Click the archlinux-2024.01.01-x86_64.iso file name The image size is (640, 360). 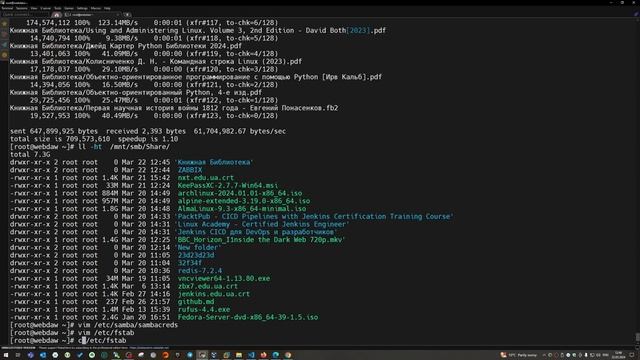pyautogui.click(x=240, y=193)
